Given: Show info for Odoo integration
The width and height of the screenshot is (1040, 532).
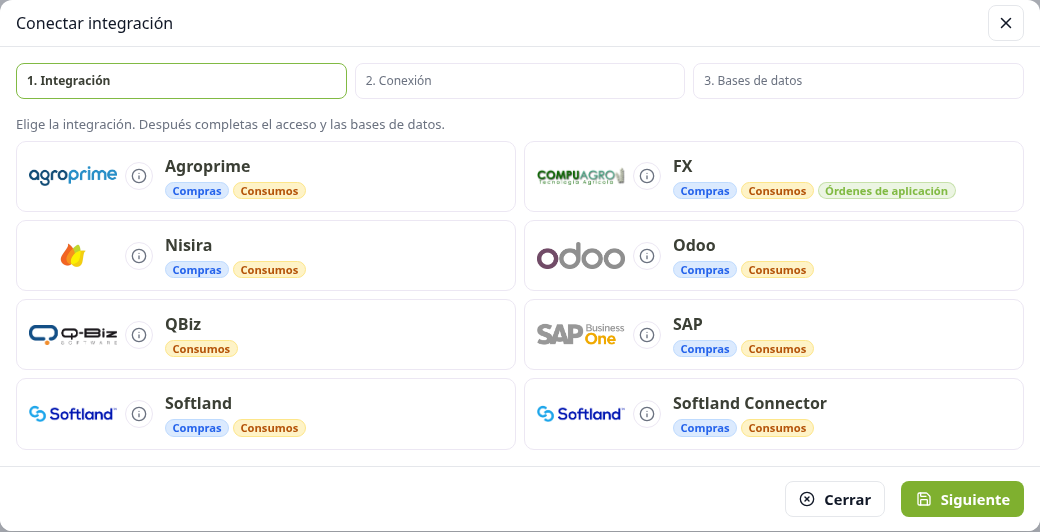Looking at the screenshot, I should (647, 255).
